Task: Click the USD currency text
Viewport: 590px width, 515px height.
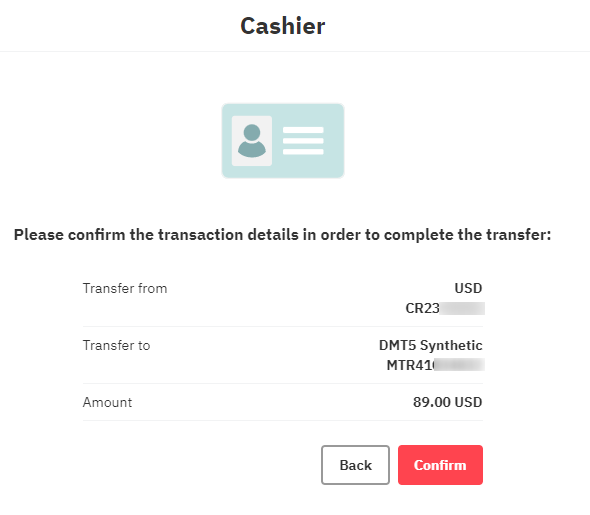Action: click(x=468, y=288)
